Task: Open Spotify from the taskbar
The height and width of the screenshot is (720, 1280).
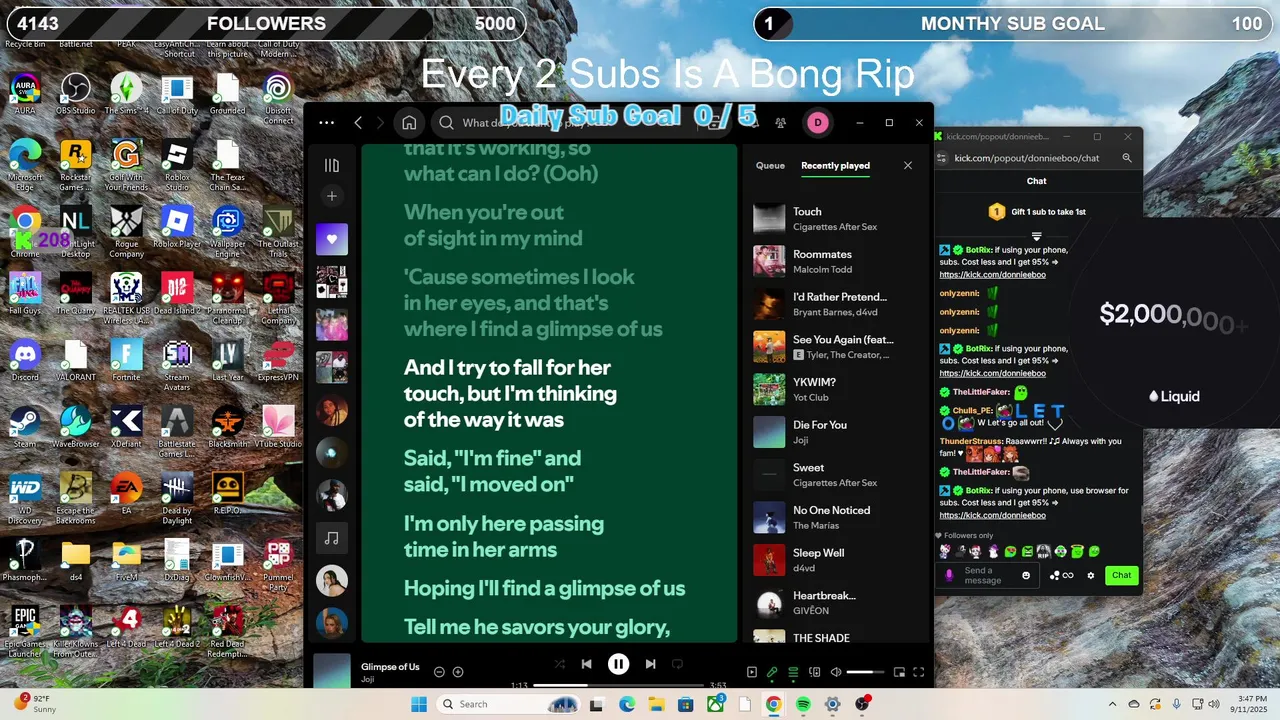Action: (803, 704)
